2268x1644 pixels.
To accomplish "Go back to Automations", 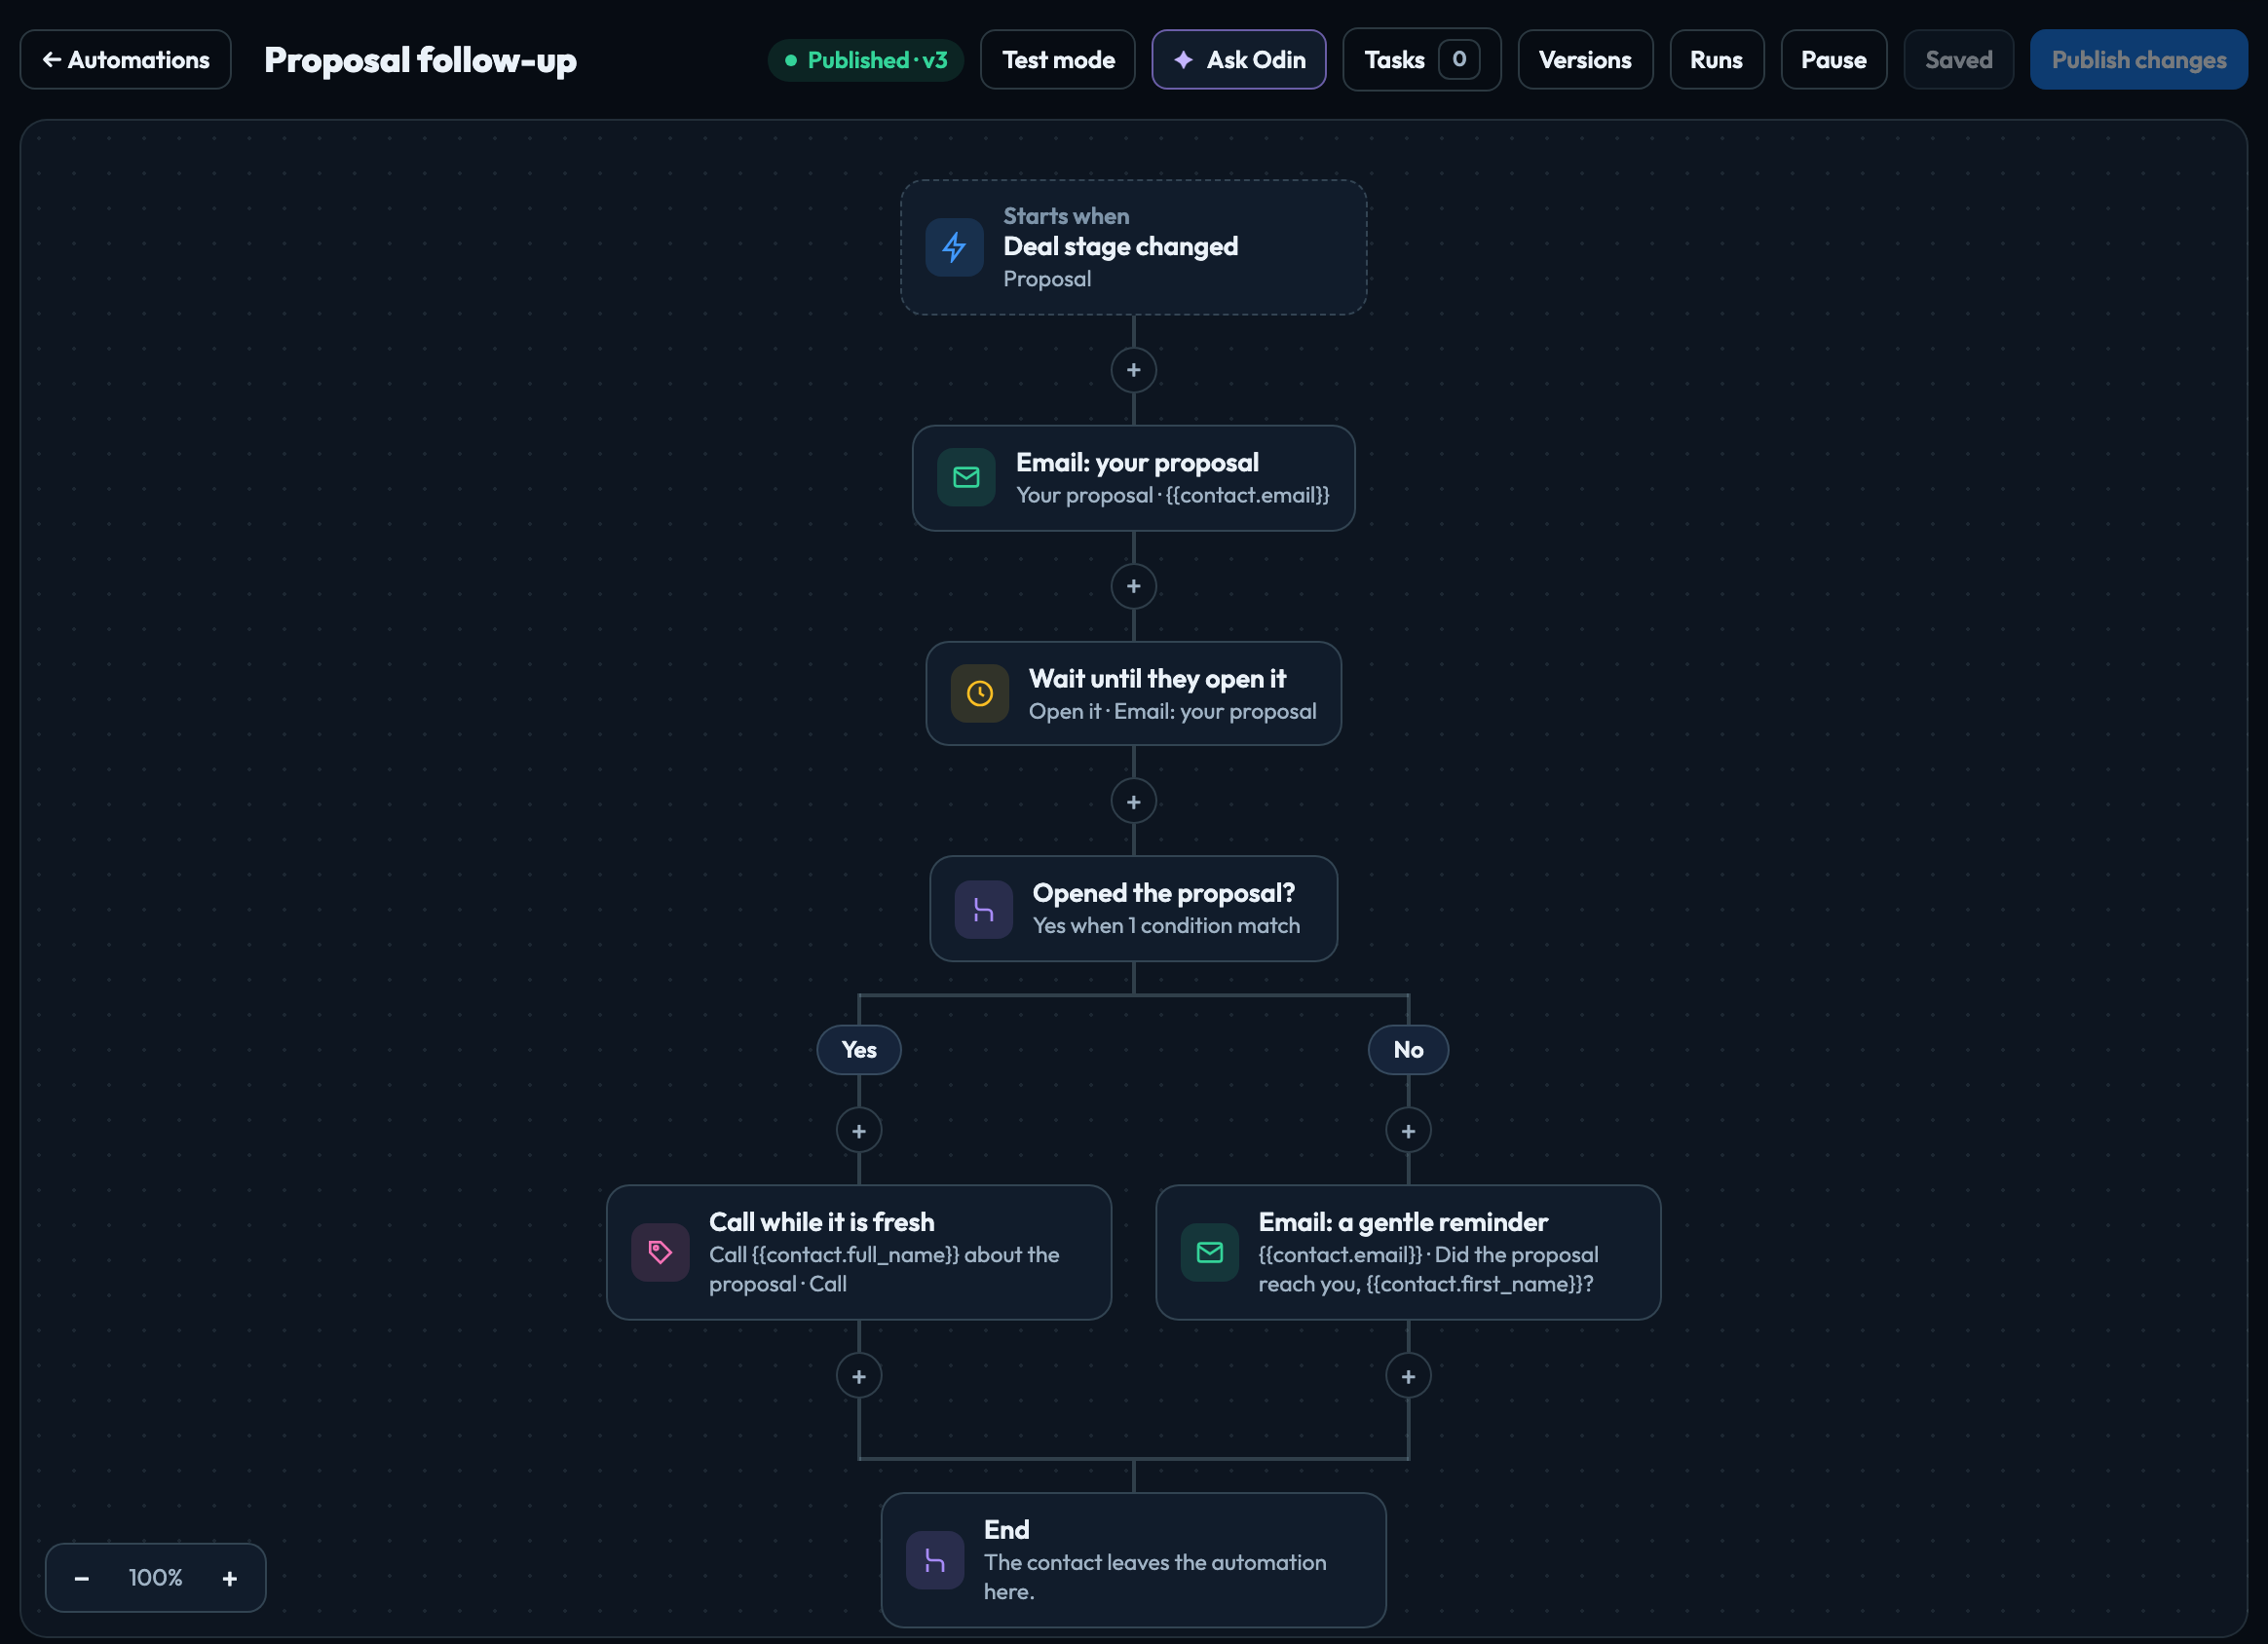I will point(126,60).
